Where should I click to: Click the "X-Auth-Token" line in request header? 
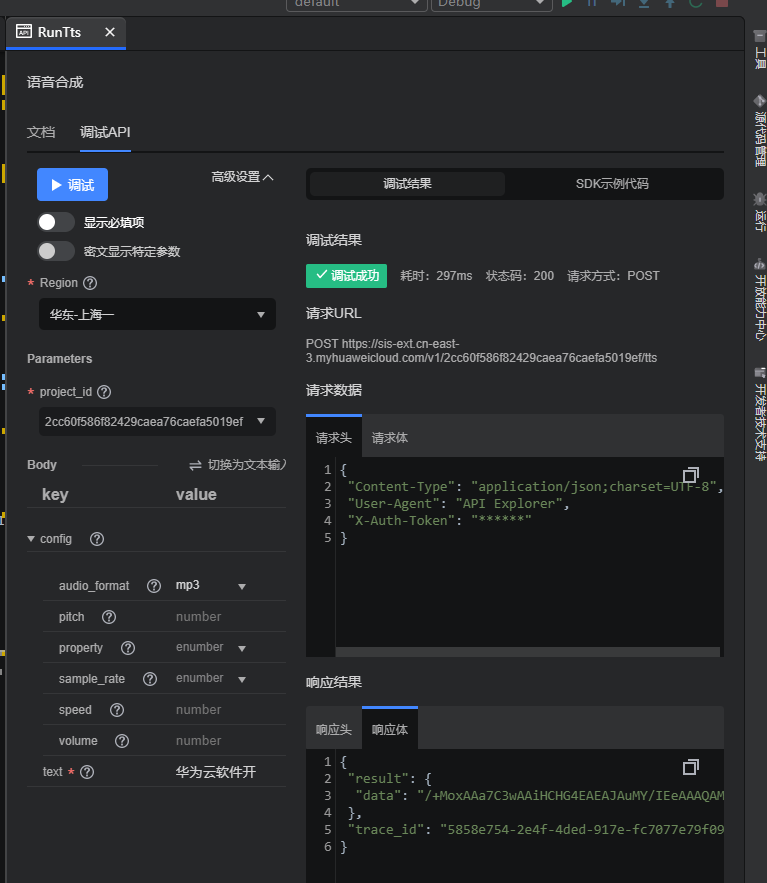click(439, 521)
